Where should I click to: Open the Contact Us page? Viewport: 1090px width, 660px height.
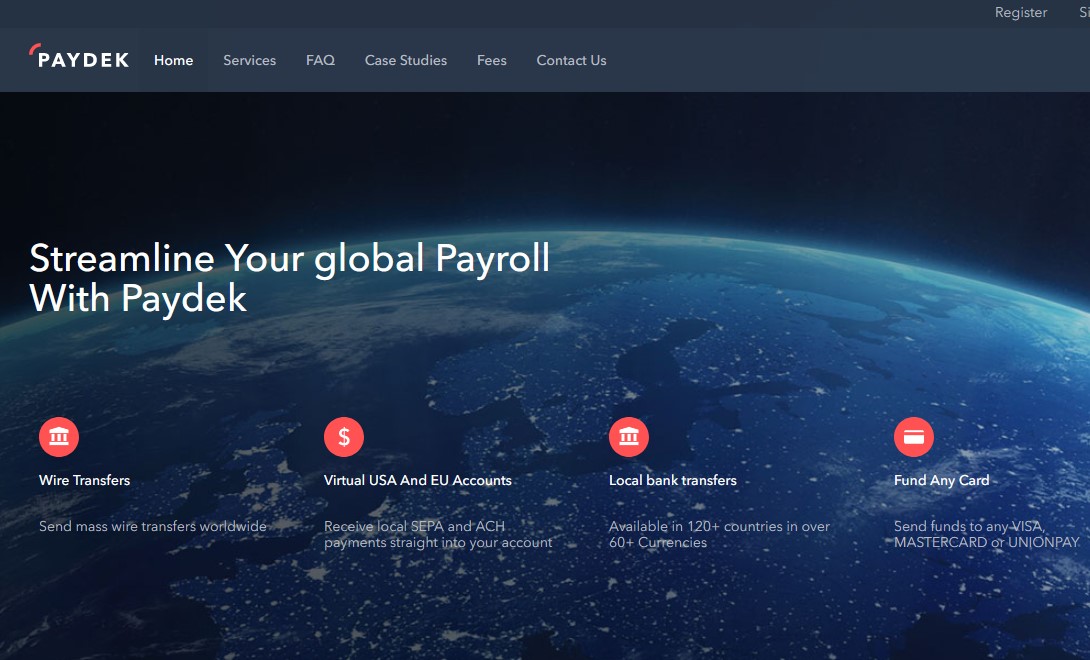(x=571, y=61)
